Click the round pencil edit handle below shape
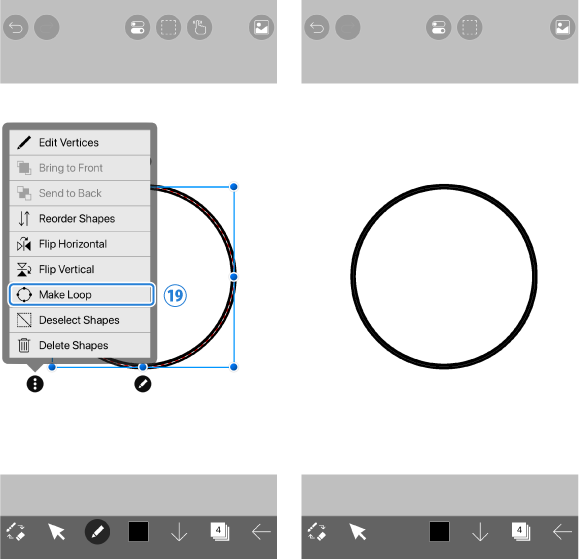581x559 pixels. pos(143,384)
